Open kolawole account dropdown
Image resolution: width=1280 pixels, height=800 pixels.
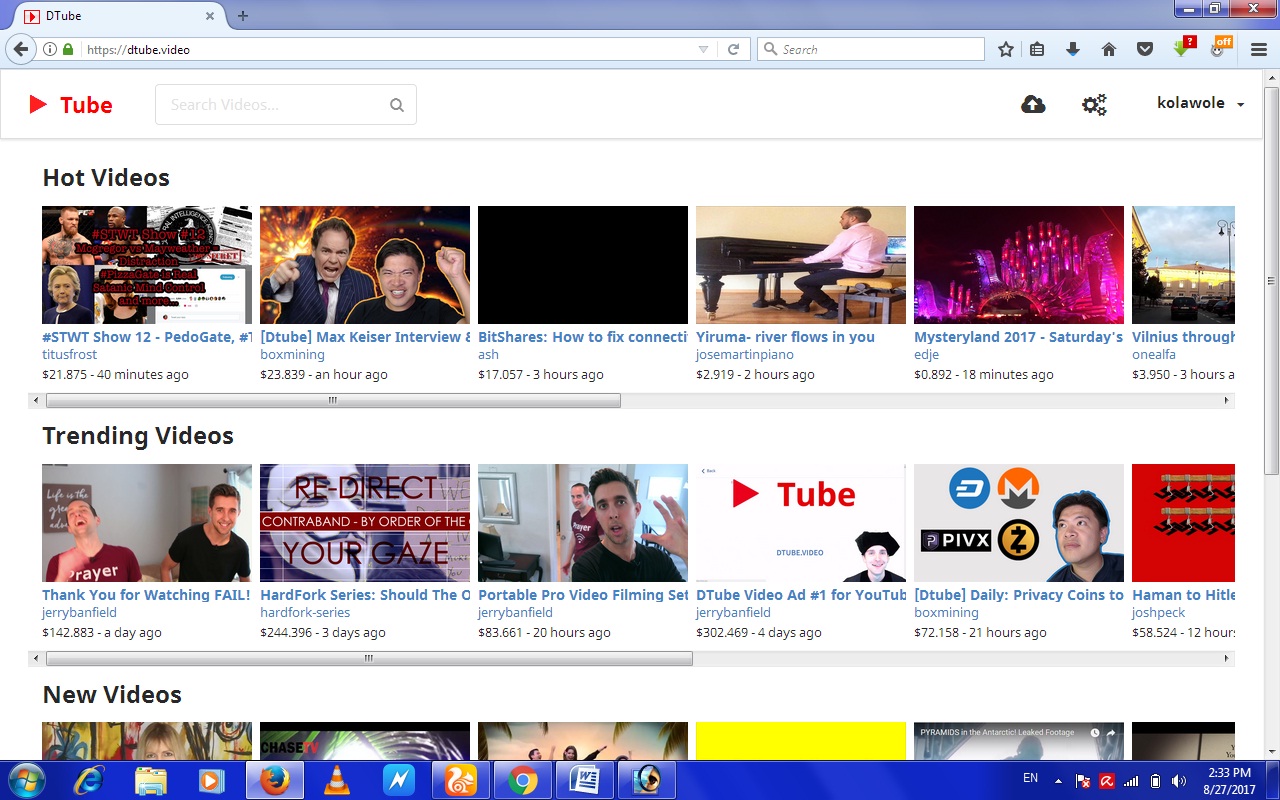1200,104
